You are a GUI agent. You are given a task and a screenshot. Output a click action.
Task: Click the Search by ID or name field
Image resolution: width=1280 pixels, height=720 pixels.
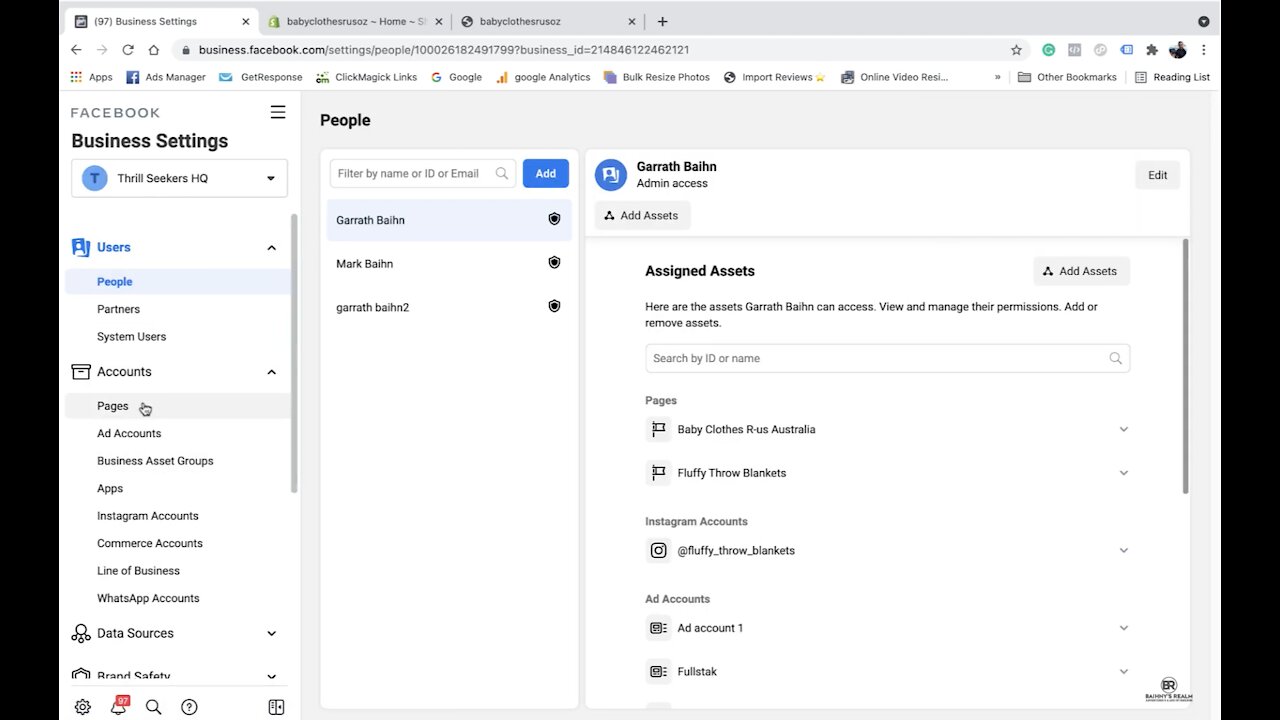[887, 358]
